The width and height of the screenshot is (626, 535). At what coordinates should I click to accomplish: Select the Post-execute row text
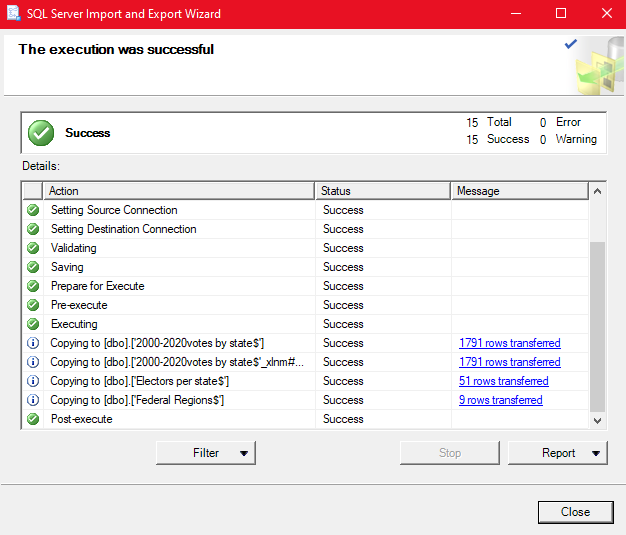pos(81,419)
